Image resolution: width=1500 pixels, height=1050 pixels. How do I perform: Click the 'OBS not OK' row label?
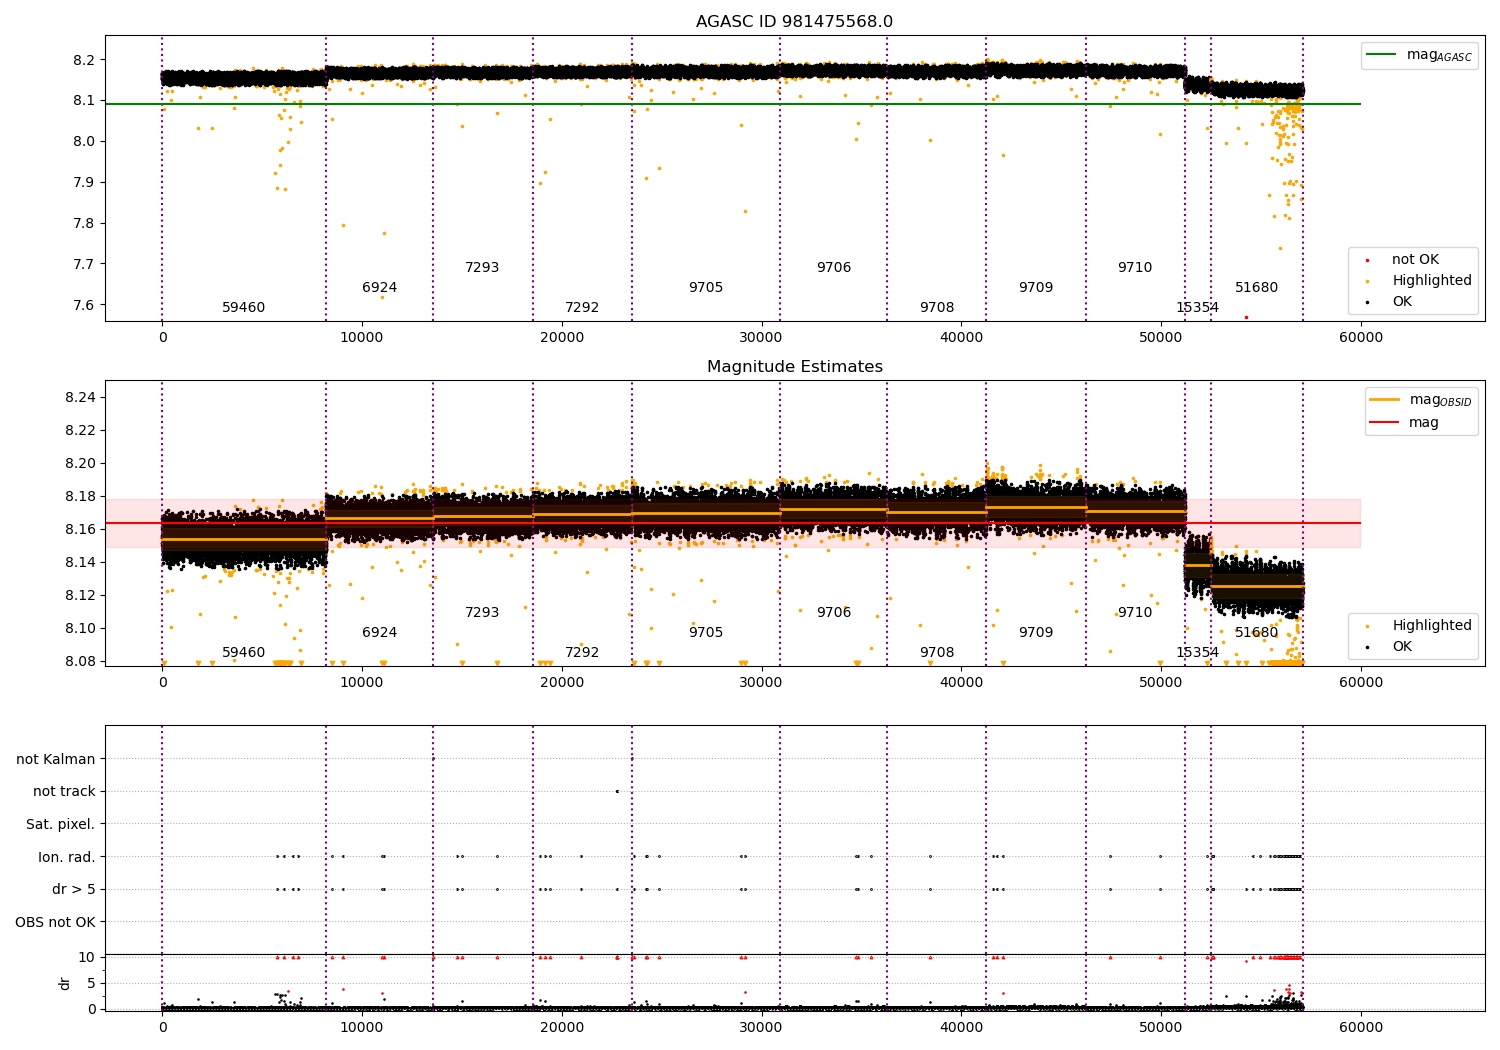(56, 922)
